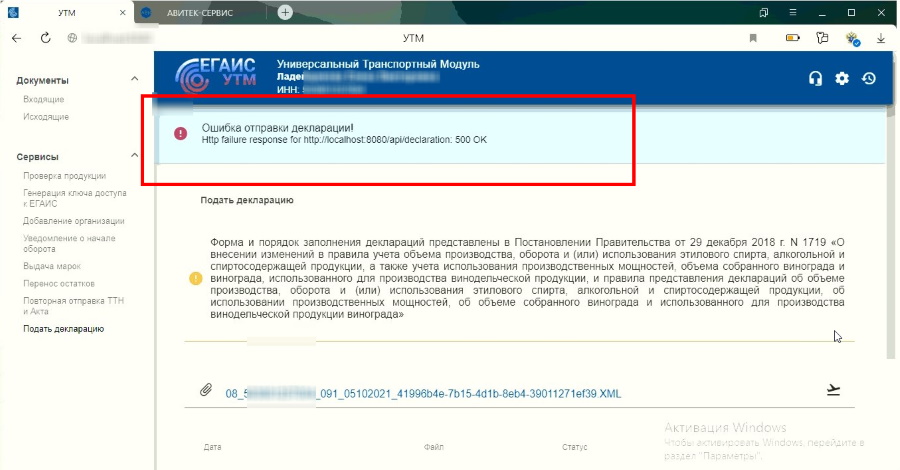Go back with the browser arrow
The height and width of the screenshot is (470, 900).
[17, 38]
